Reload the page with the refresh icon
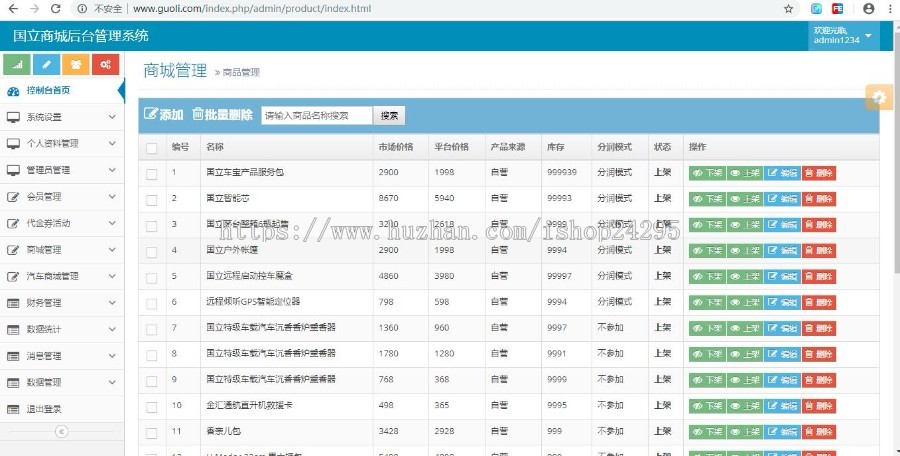 [56, 9]
